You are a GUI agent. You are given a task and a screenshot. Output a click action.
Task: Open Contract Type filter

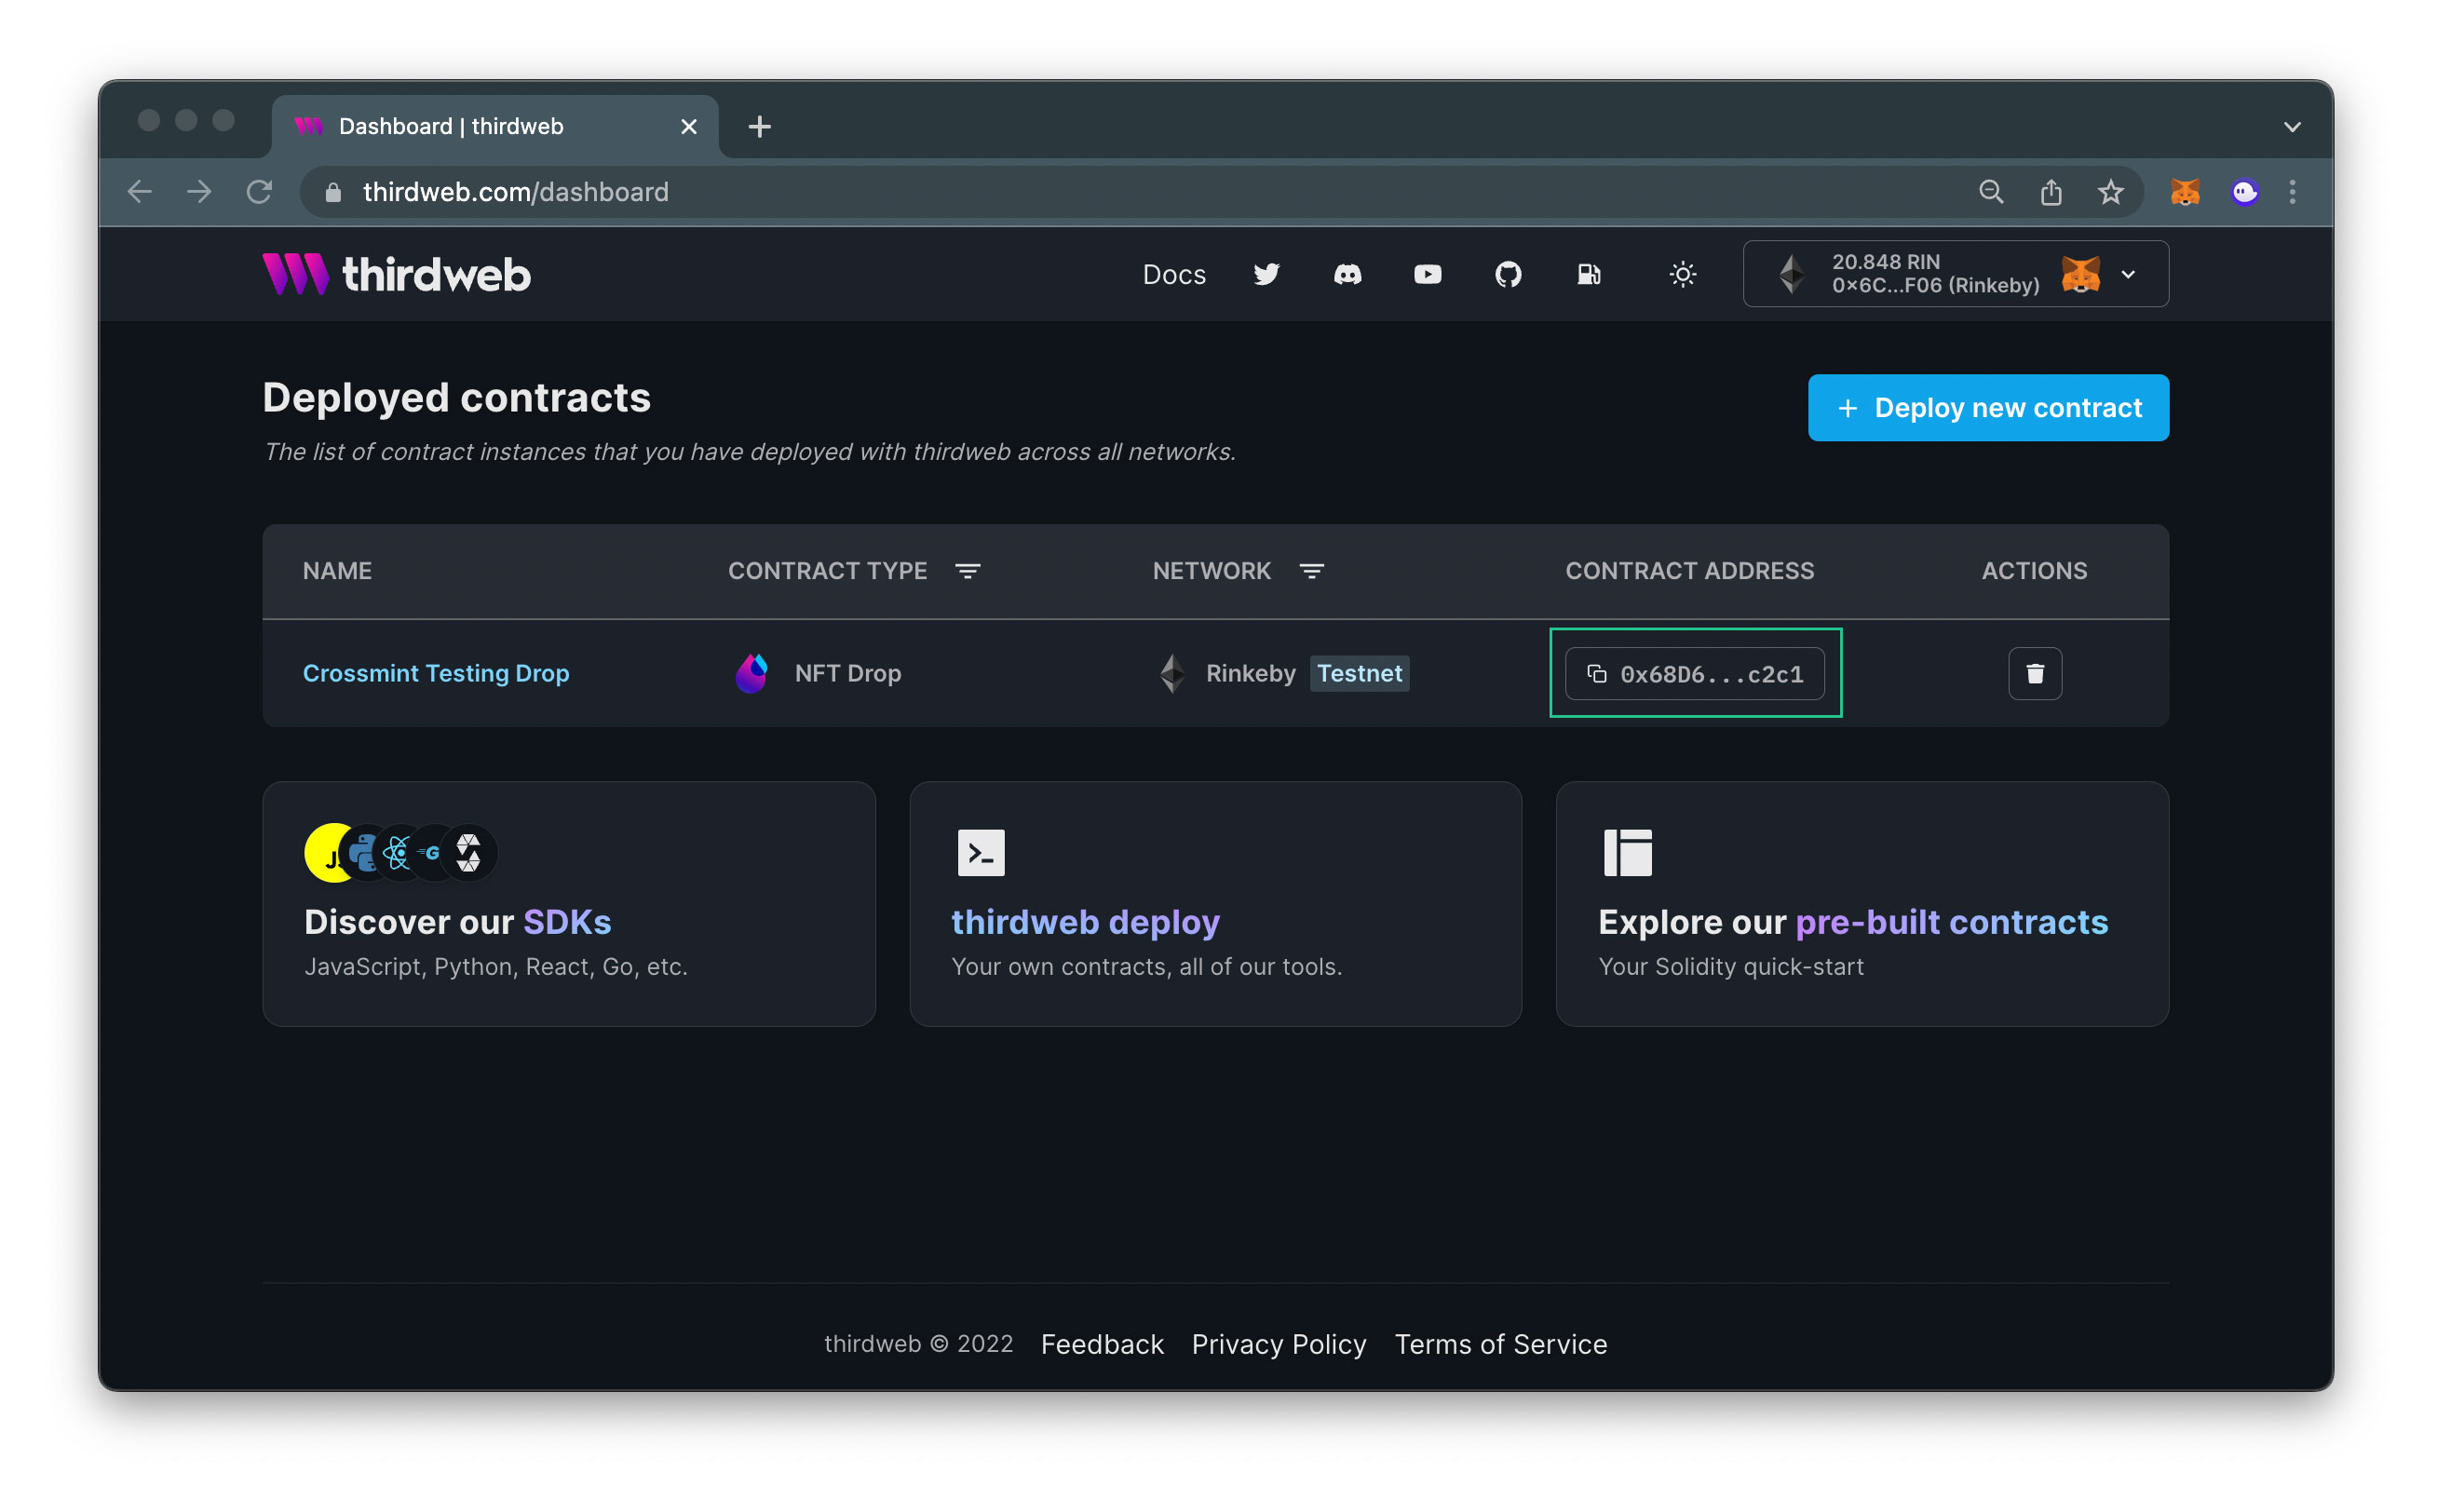tap(967, 571)
